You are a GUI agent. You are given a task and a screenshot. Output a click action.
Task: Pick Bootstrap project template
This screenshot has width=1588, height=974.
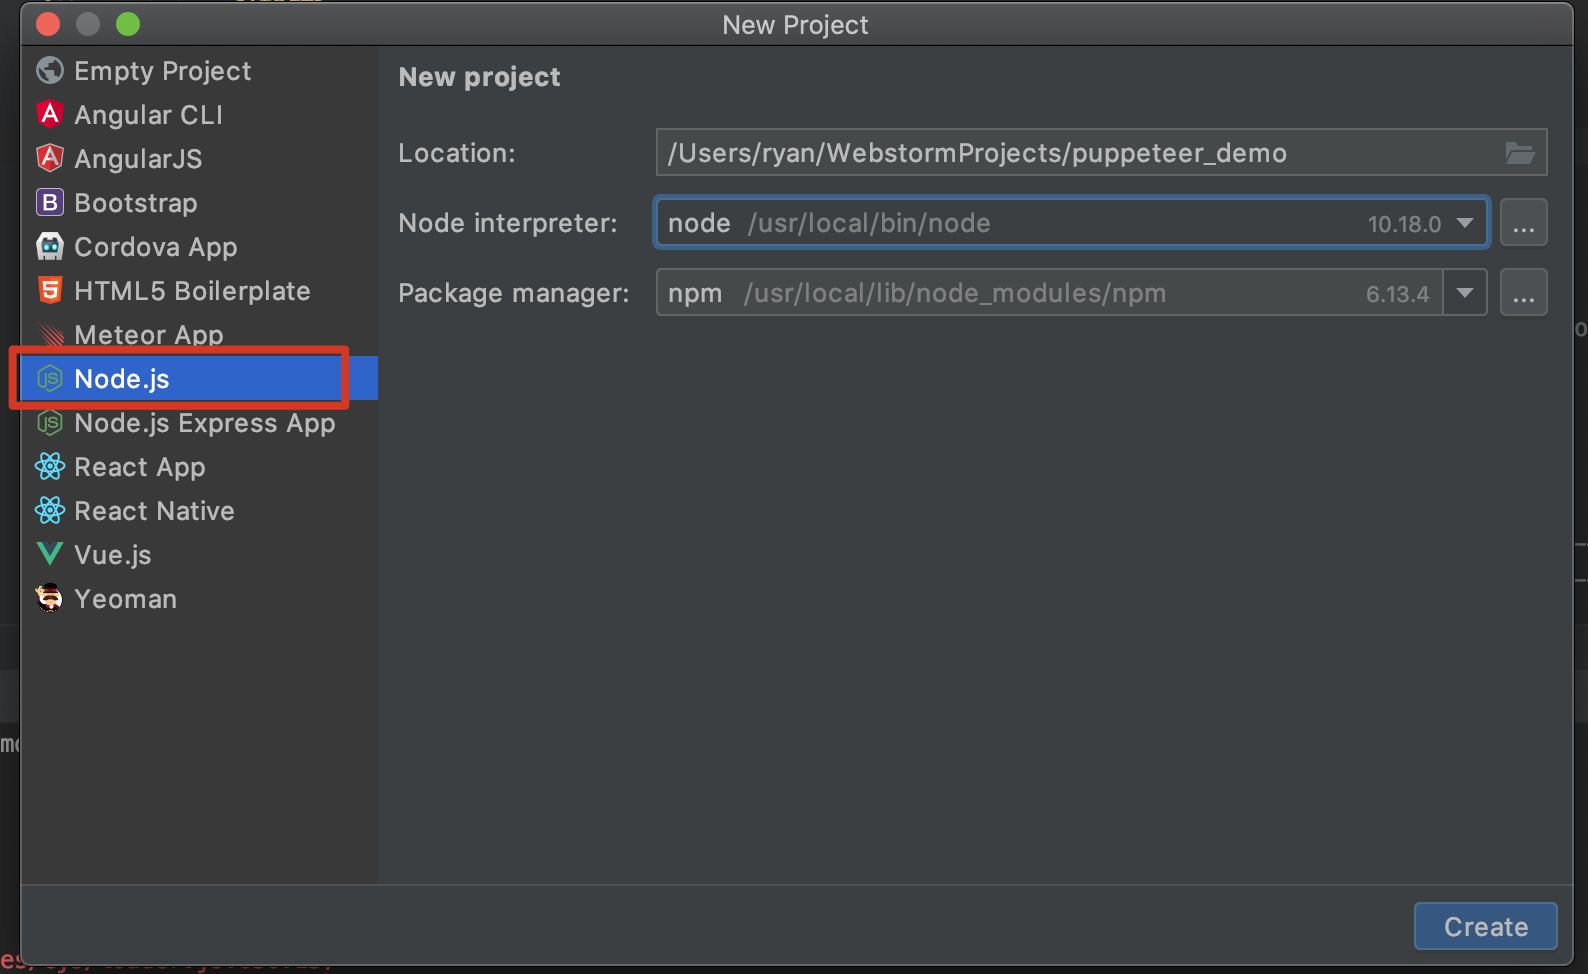(199, 203)
